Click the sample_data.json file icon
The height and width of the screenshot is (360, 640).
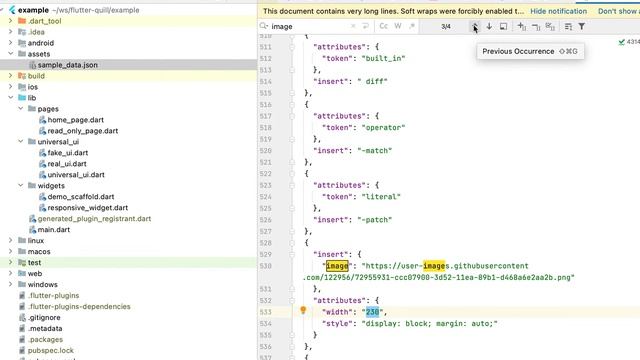(x=32, y=65)
